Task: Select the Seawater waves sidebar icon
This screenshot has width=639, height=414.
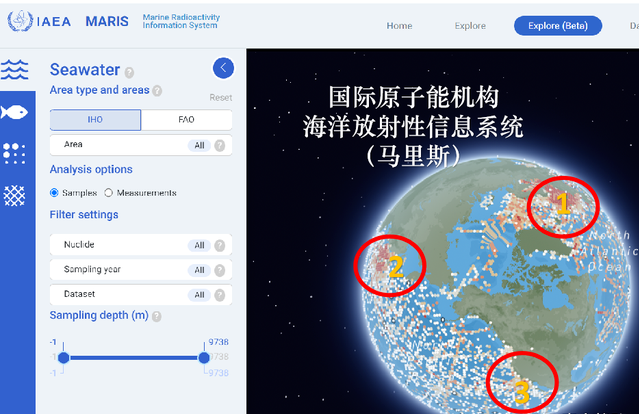Action: pyautogui.click(x=15, y=70)
